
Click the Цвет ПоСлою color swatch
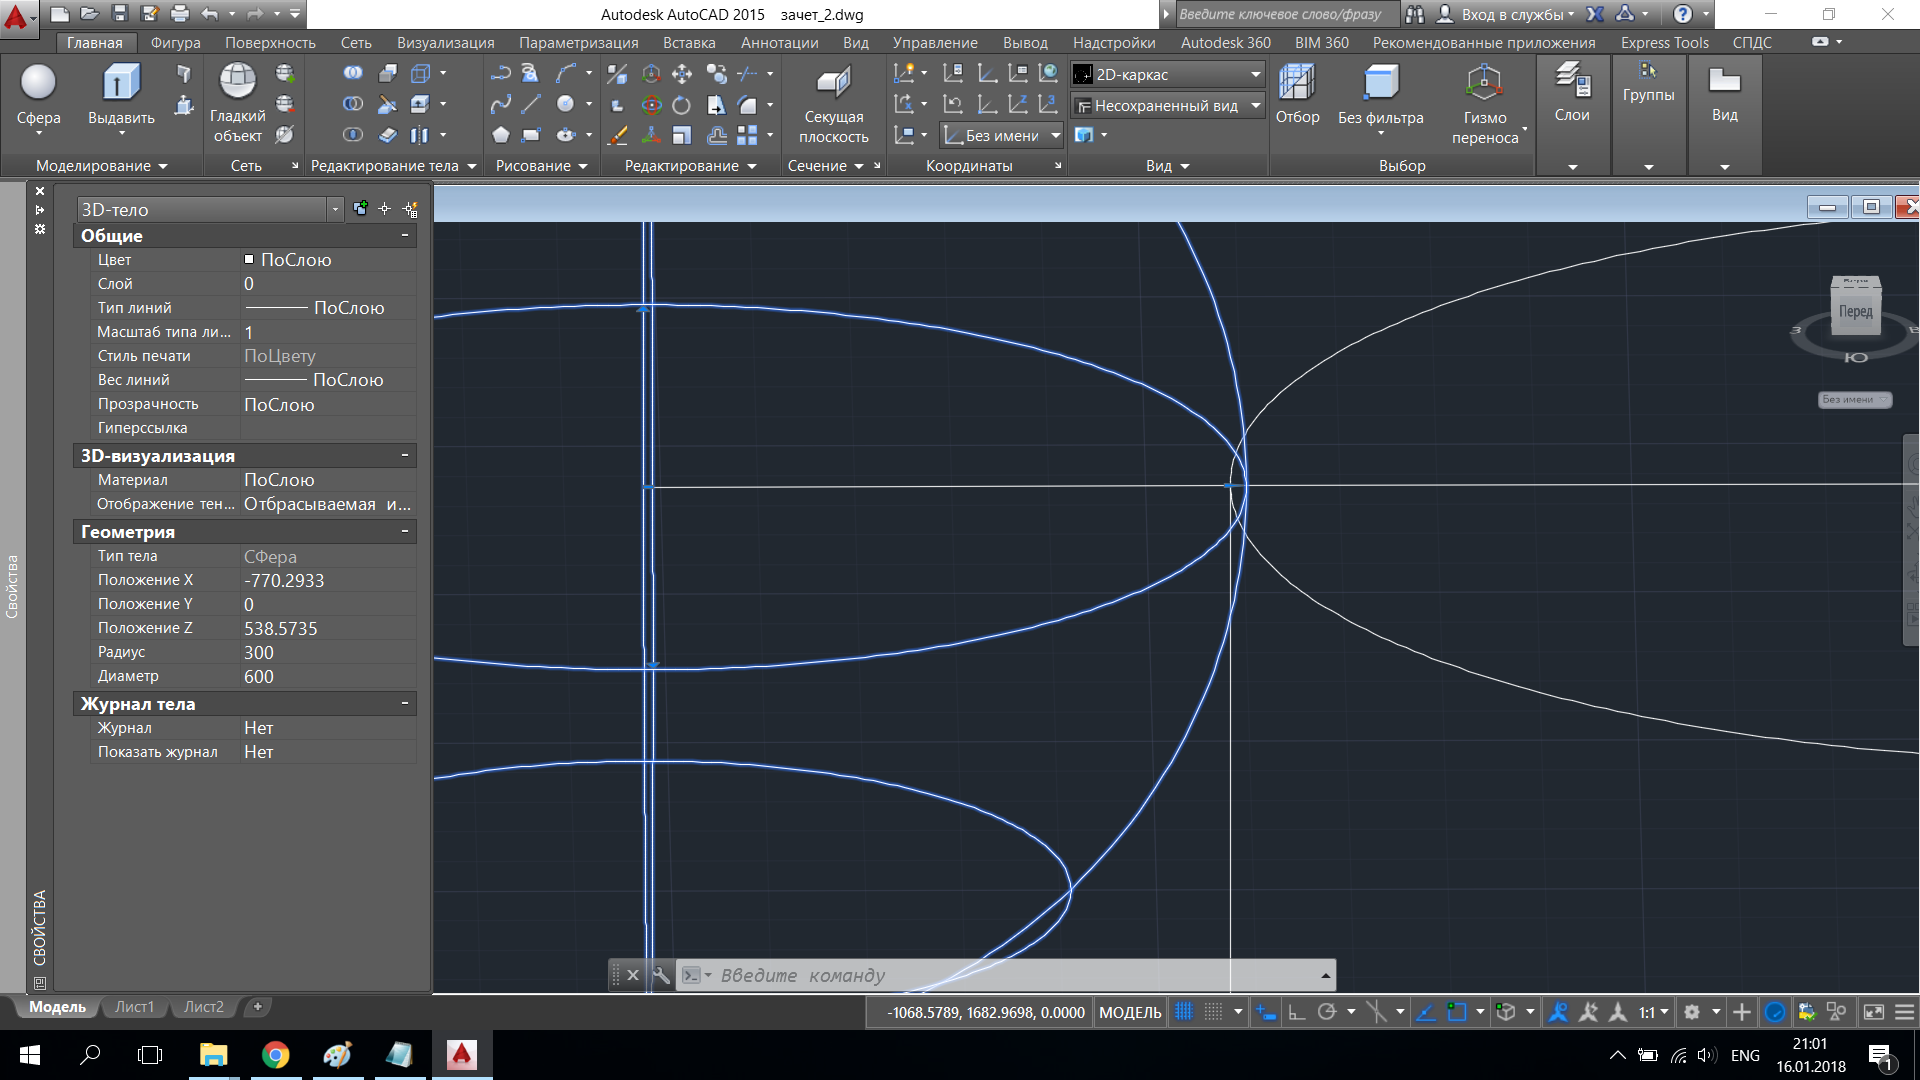coord(249,259)
